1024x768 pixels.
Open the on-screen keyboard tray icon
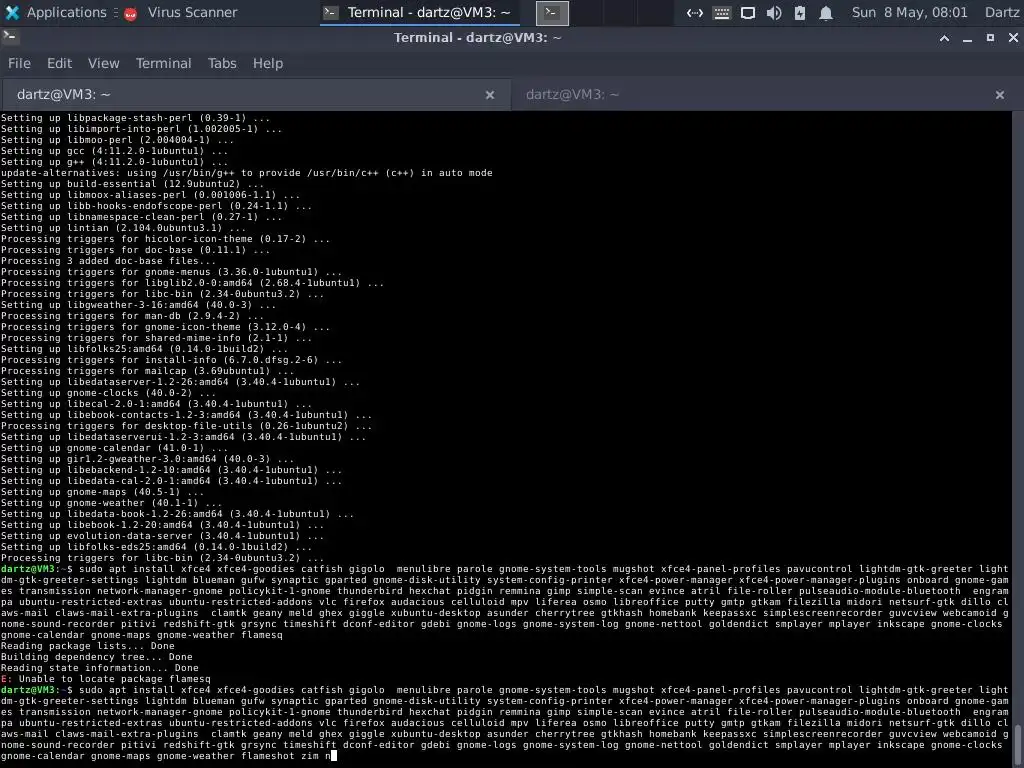722,13
